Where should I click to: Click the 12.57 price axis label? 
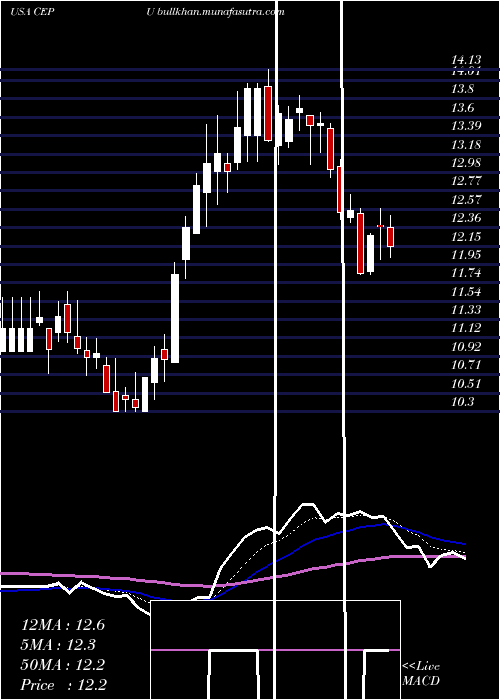point(466,200)
